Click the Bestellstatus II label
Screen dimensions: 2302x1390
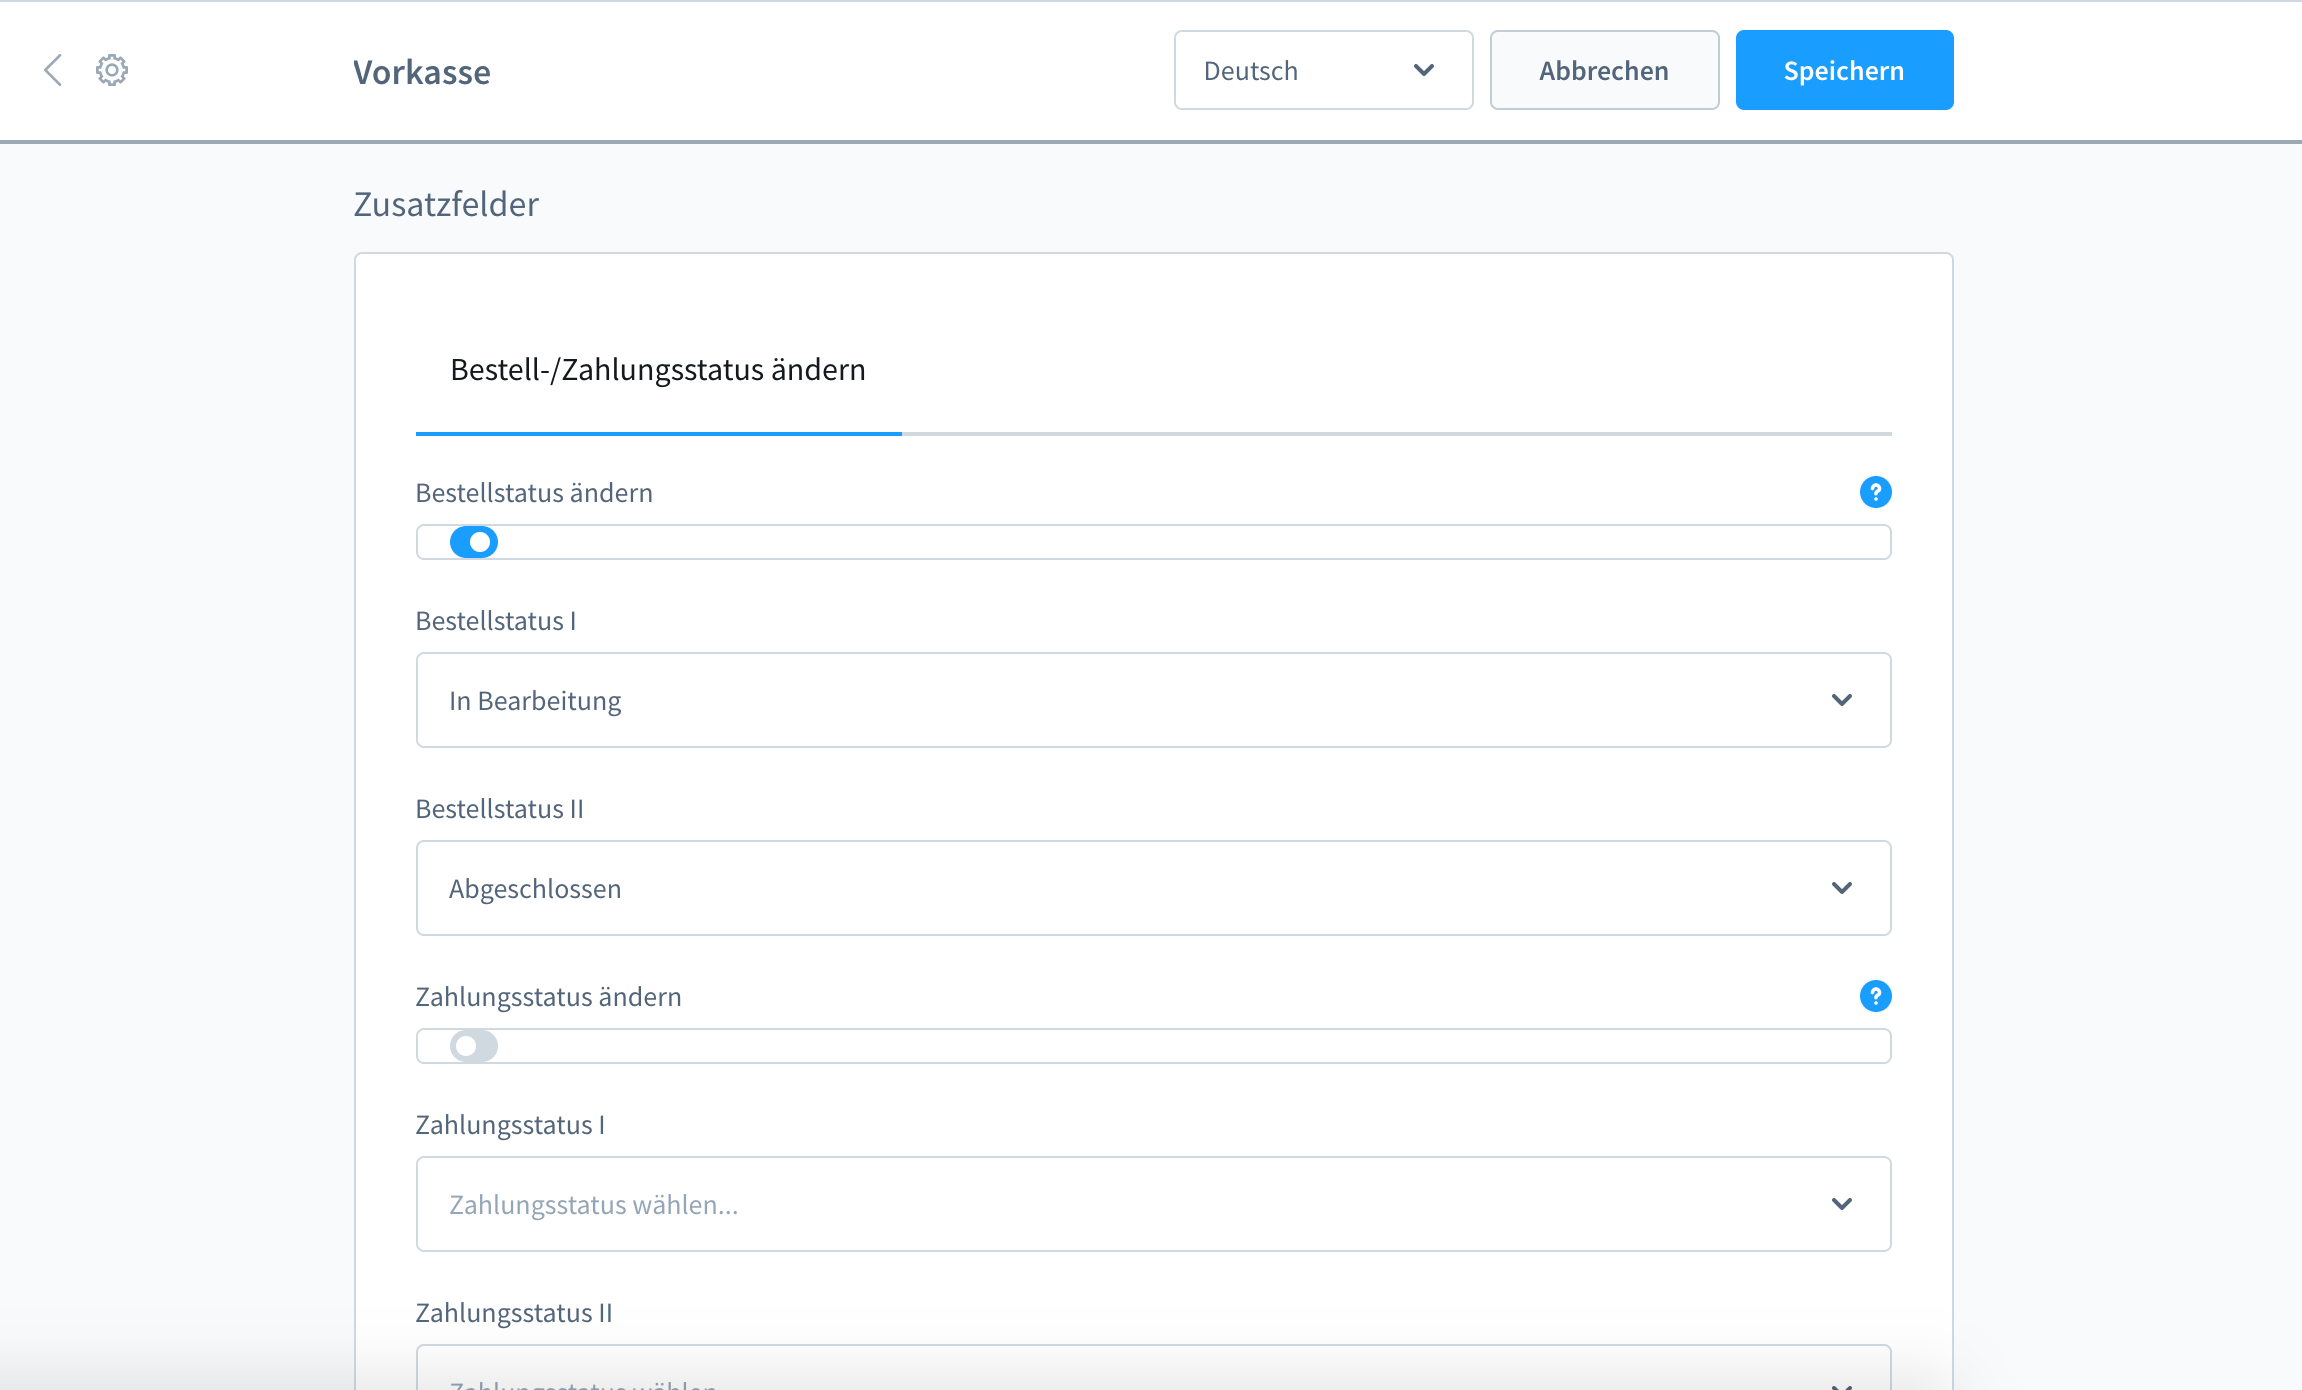(500, 809)
